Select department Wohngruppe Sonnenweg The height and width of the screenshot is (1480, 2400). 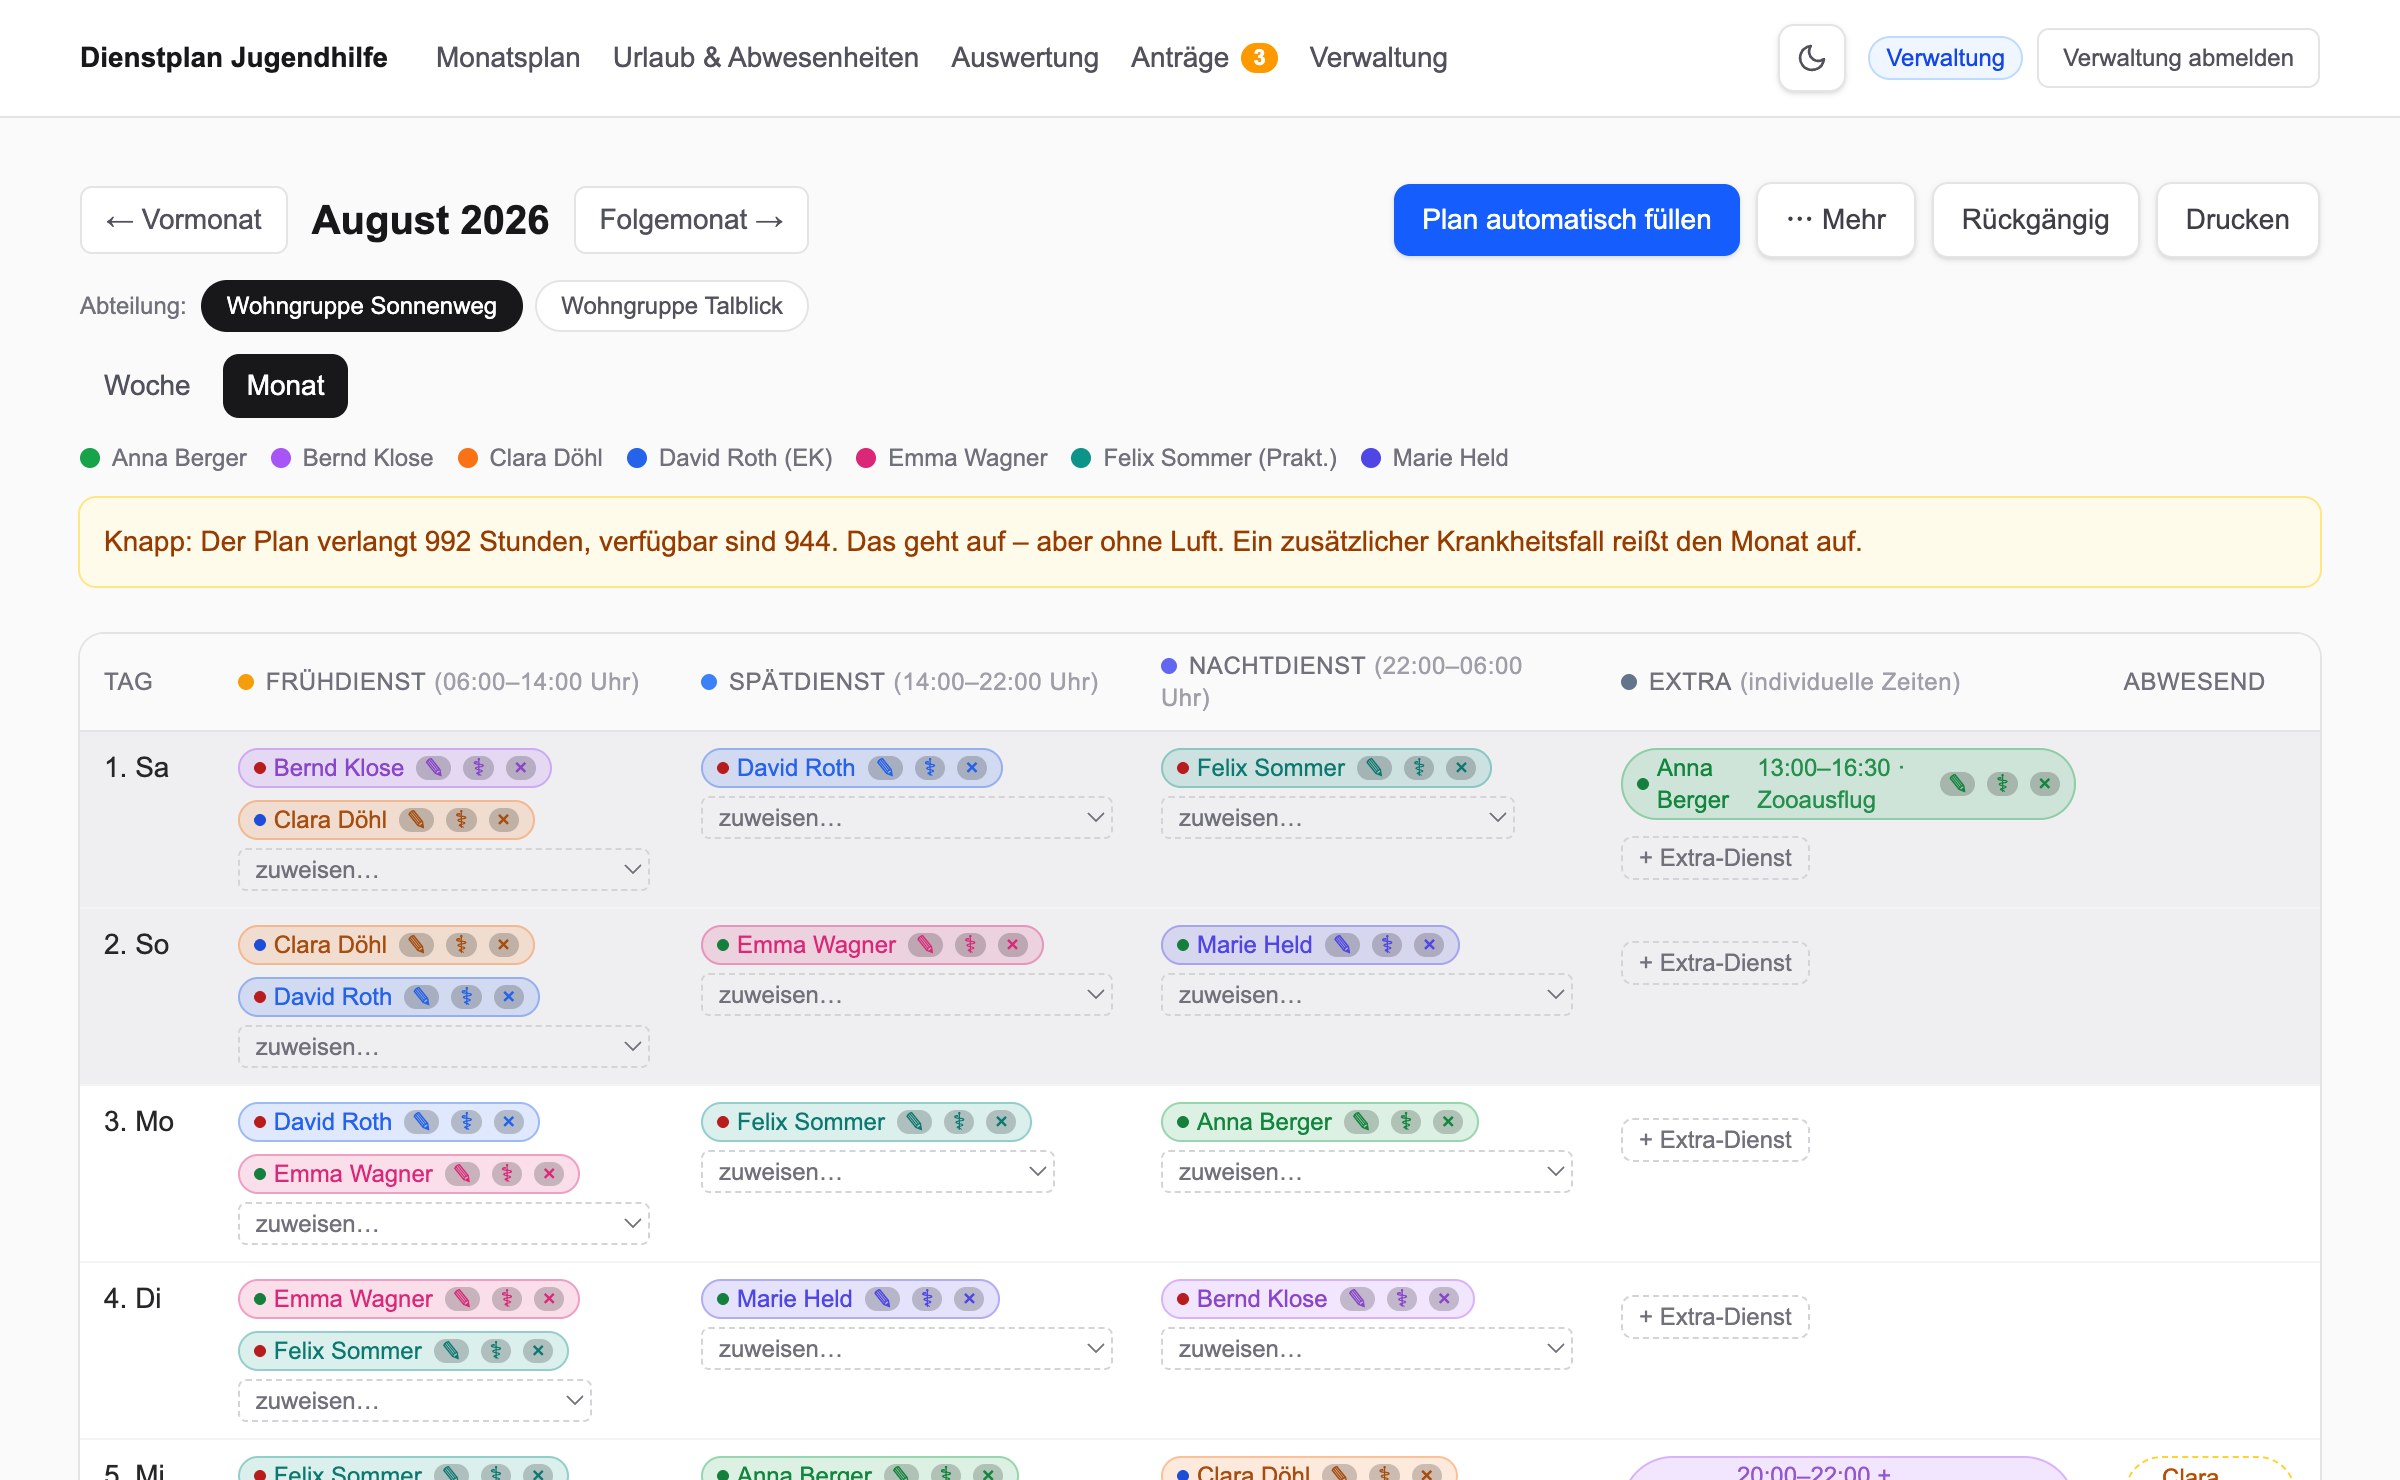click(x=361, y=306)
